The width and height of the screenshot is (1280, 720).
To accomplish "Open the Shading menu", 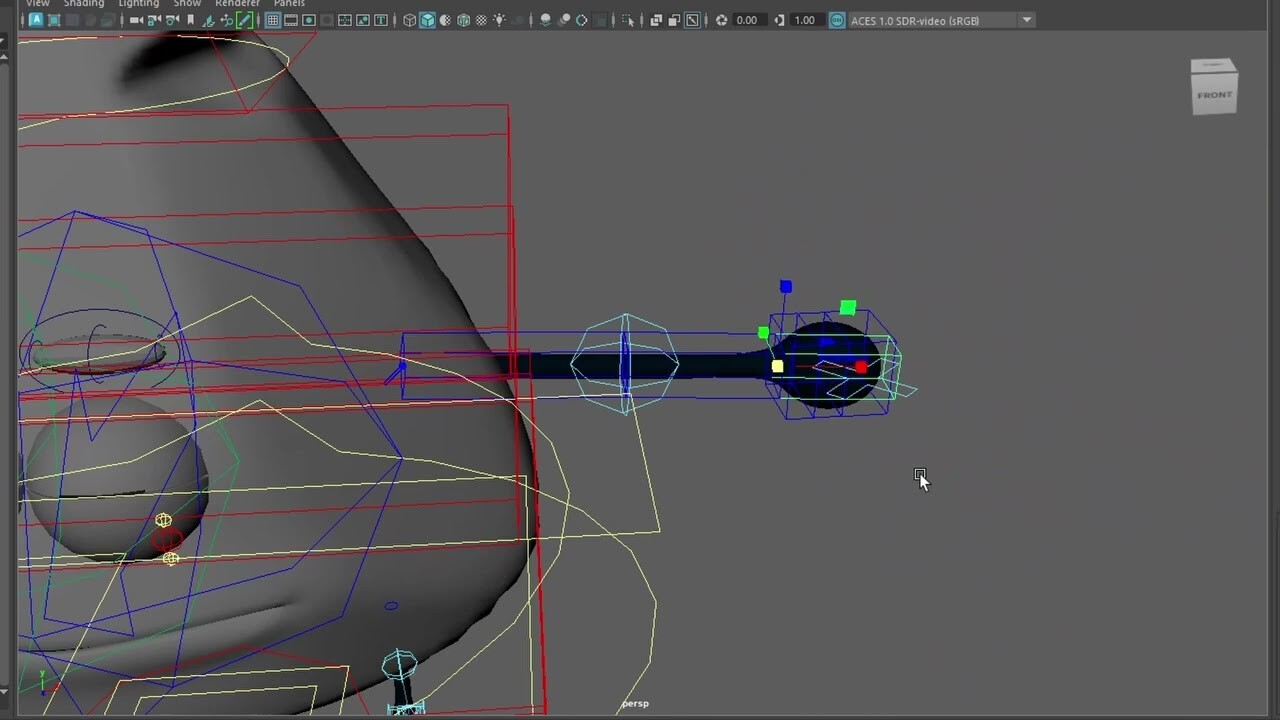I will [x=84, y=4].
